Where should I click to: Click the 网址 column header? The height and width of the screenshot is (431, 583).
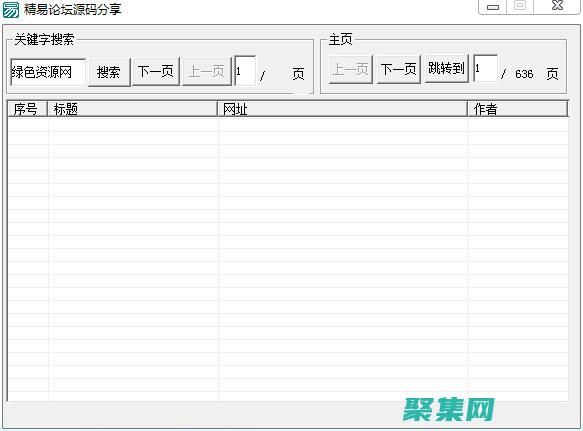click(342, 109)
